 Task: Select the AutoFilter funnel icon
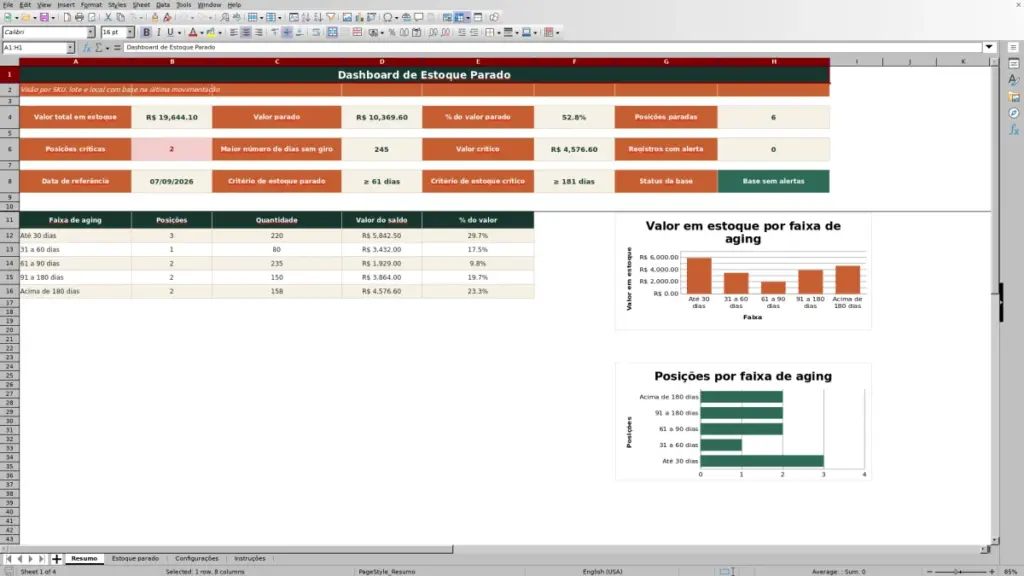tap(330, 17)
